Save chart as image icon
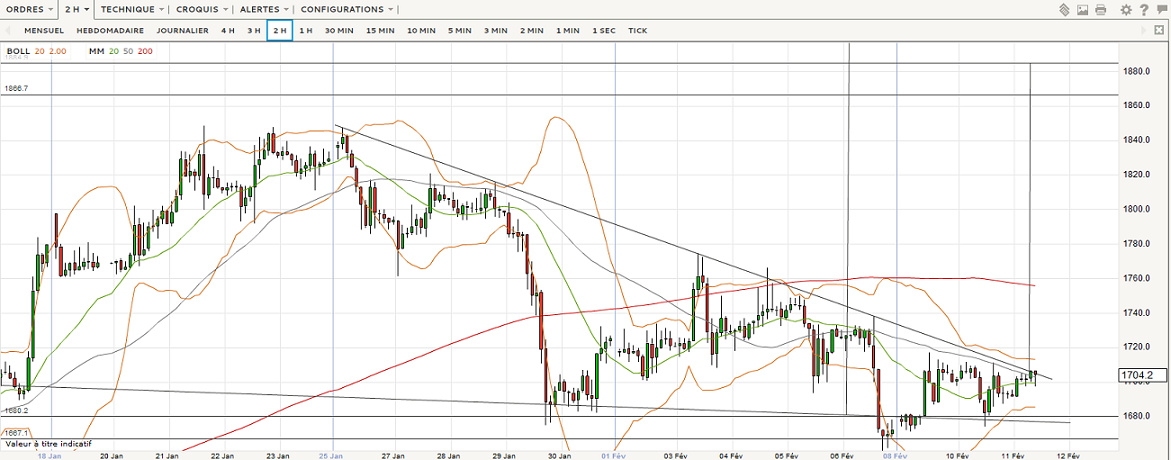 click(x=1083, y=10)
